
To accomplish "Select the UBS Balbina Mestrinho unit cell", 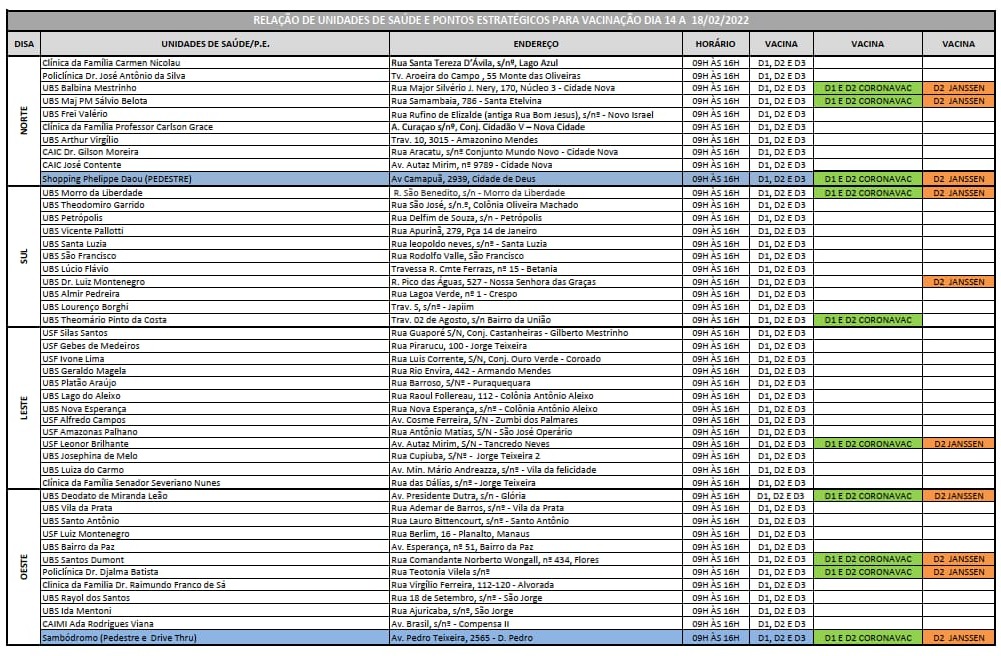I will pyautogui.click(x=213, y=88).
